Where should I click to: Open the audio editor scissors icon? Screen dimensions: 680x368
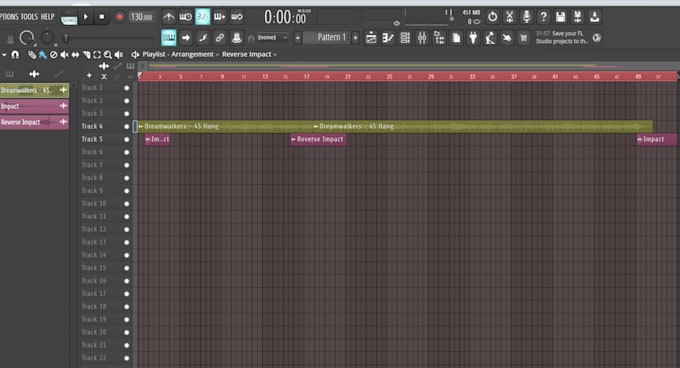point(509,17)
